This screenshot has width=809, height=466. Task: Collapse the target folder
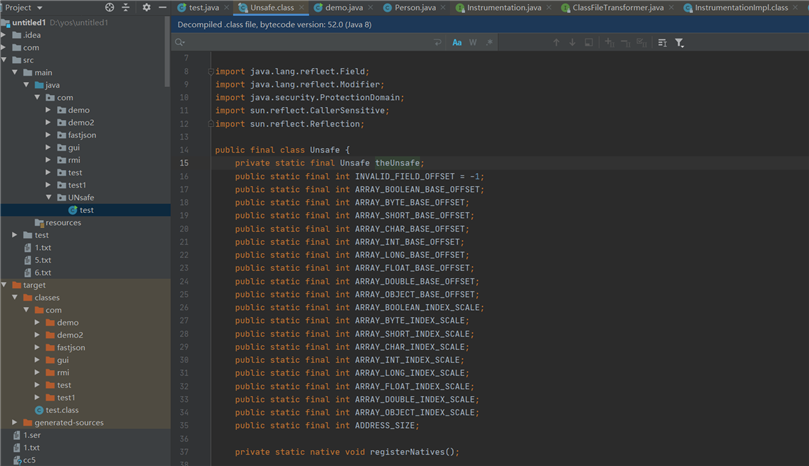(4, 285)
